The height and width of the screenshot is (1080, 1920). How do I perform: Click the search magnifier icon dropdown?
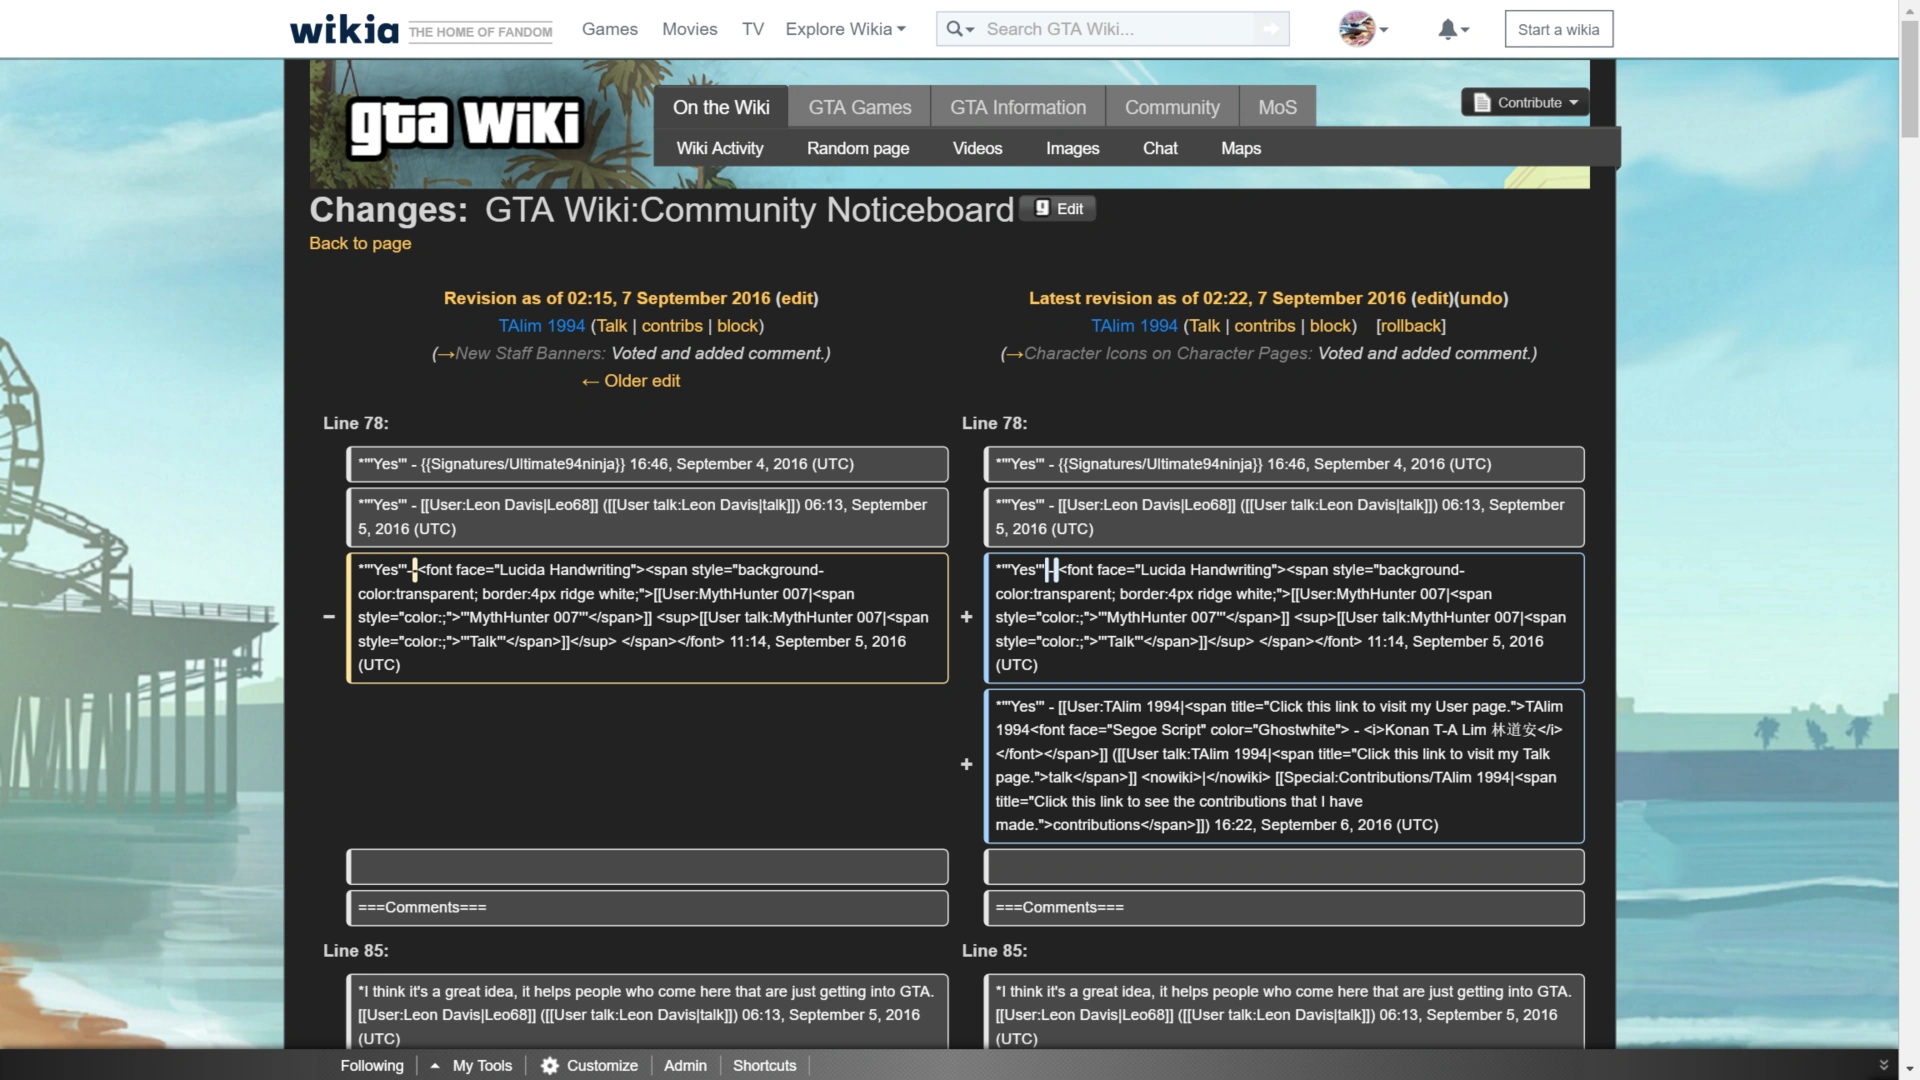point(960,29)
